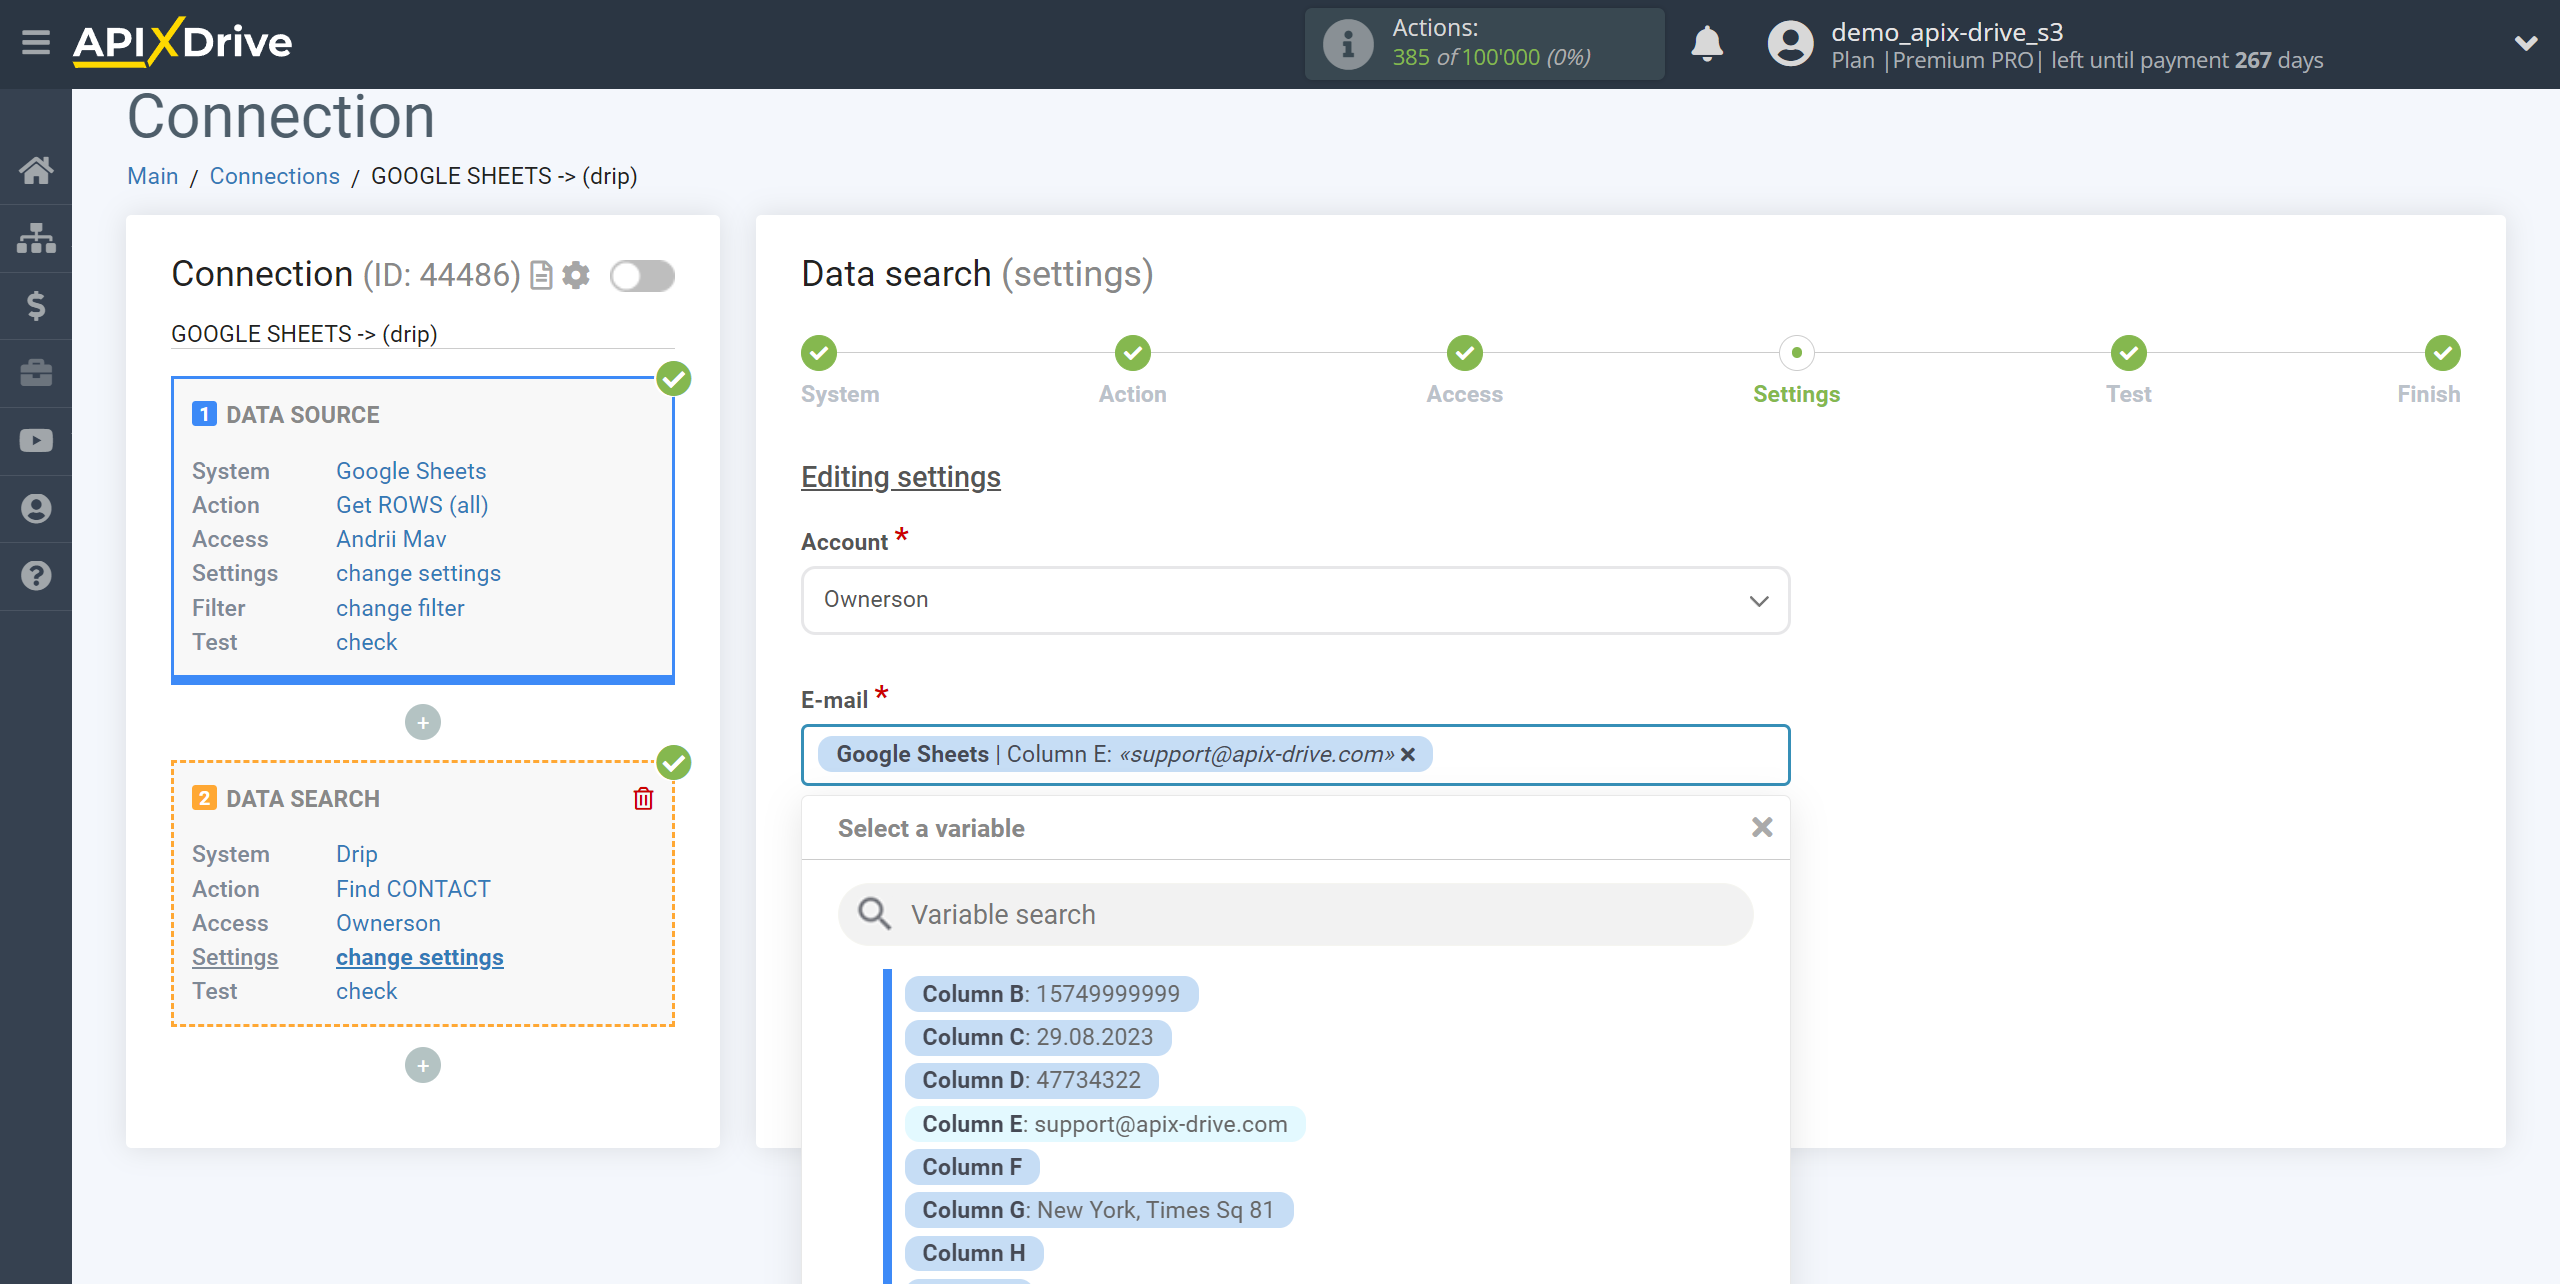Expand the account menu chevron
Image resolution: width=2560 pixels, height=1284 pixels.
(2526, 43)
